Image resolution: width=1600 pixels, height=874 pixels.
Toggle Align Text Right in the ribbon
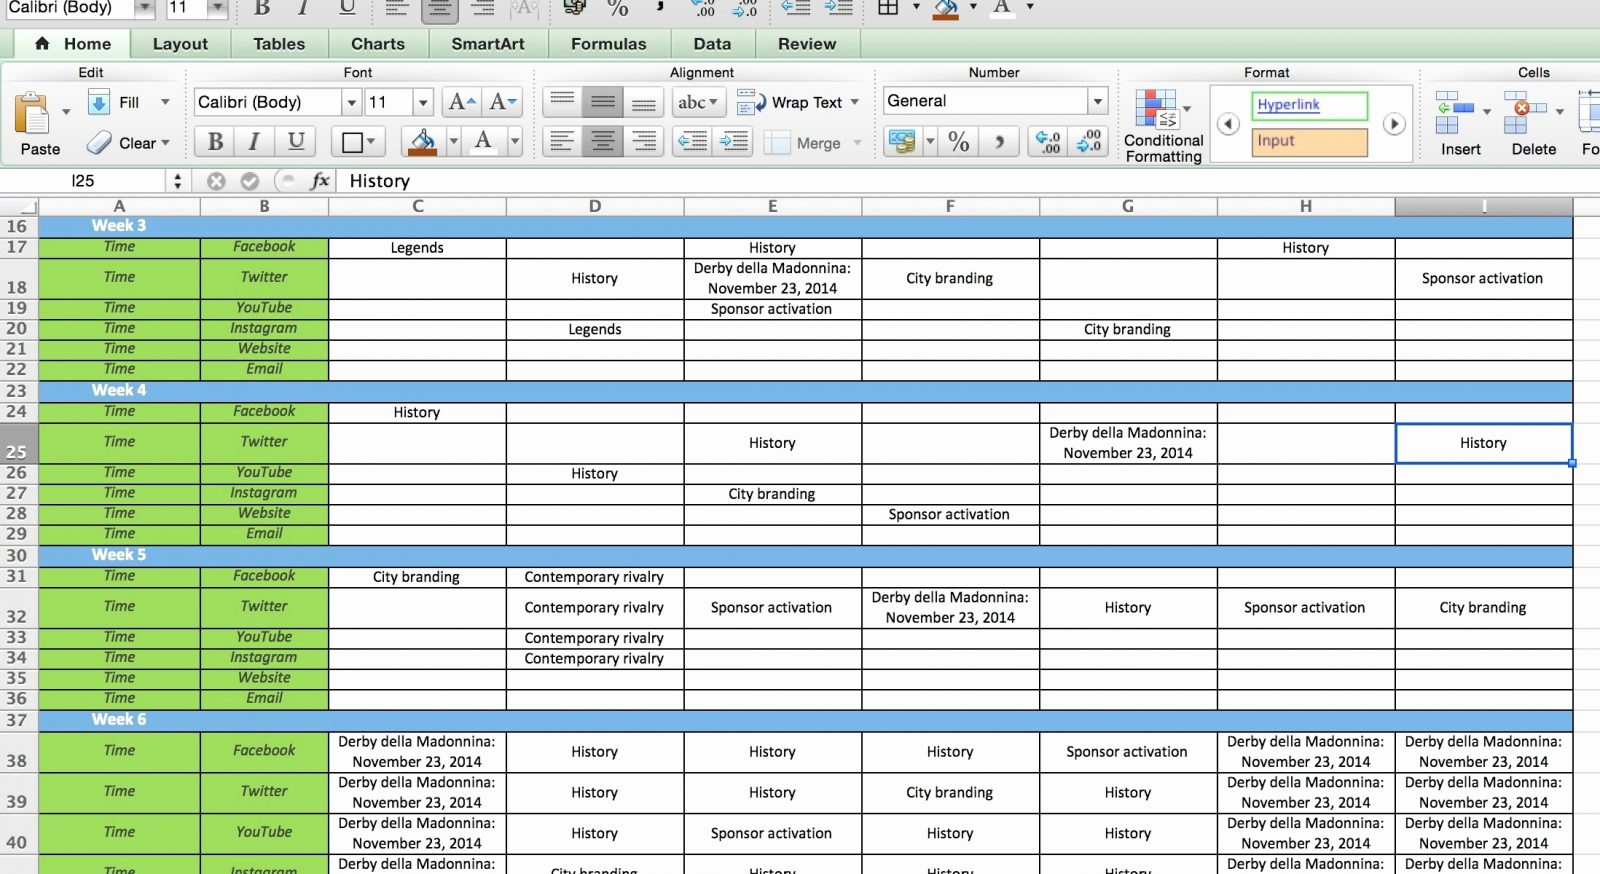[644, 142]
